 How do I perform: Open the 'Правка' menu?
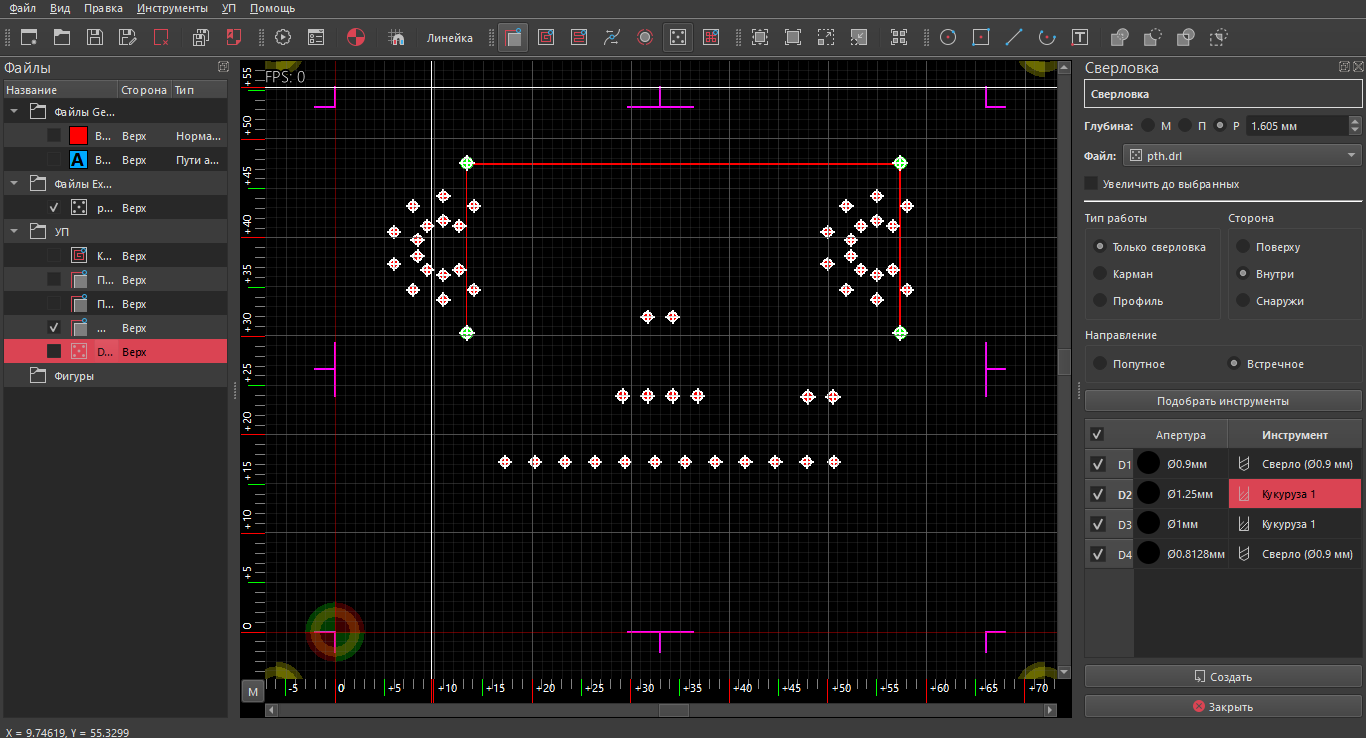pos(104,8)
